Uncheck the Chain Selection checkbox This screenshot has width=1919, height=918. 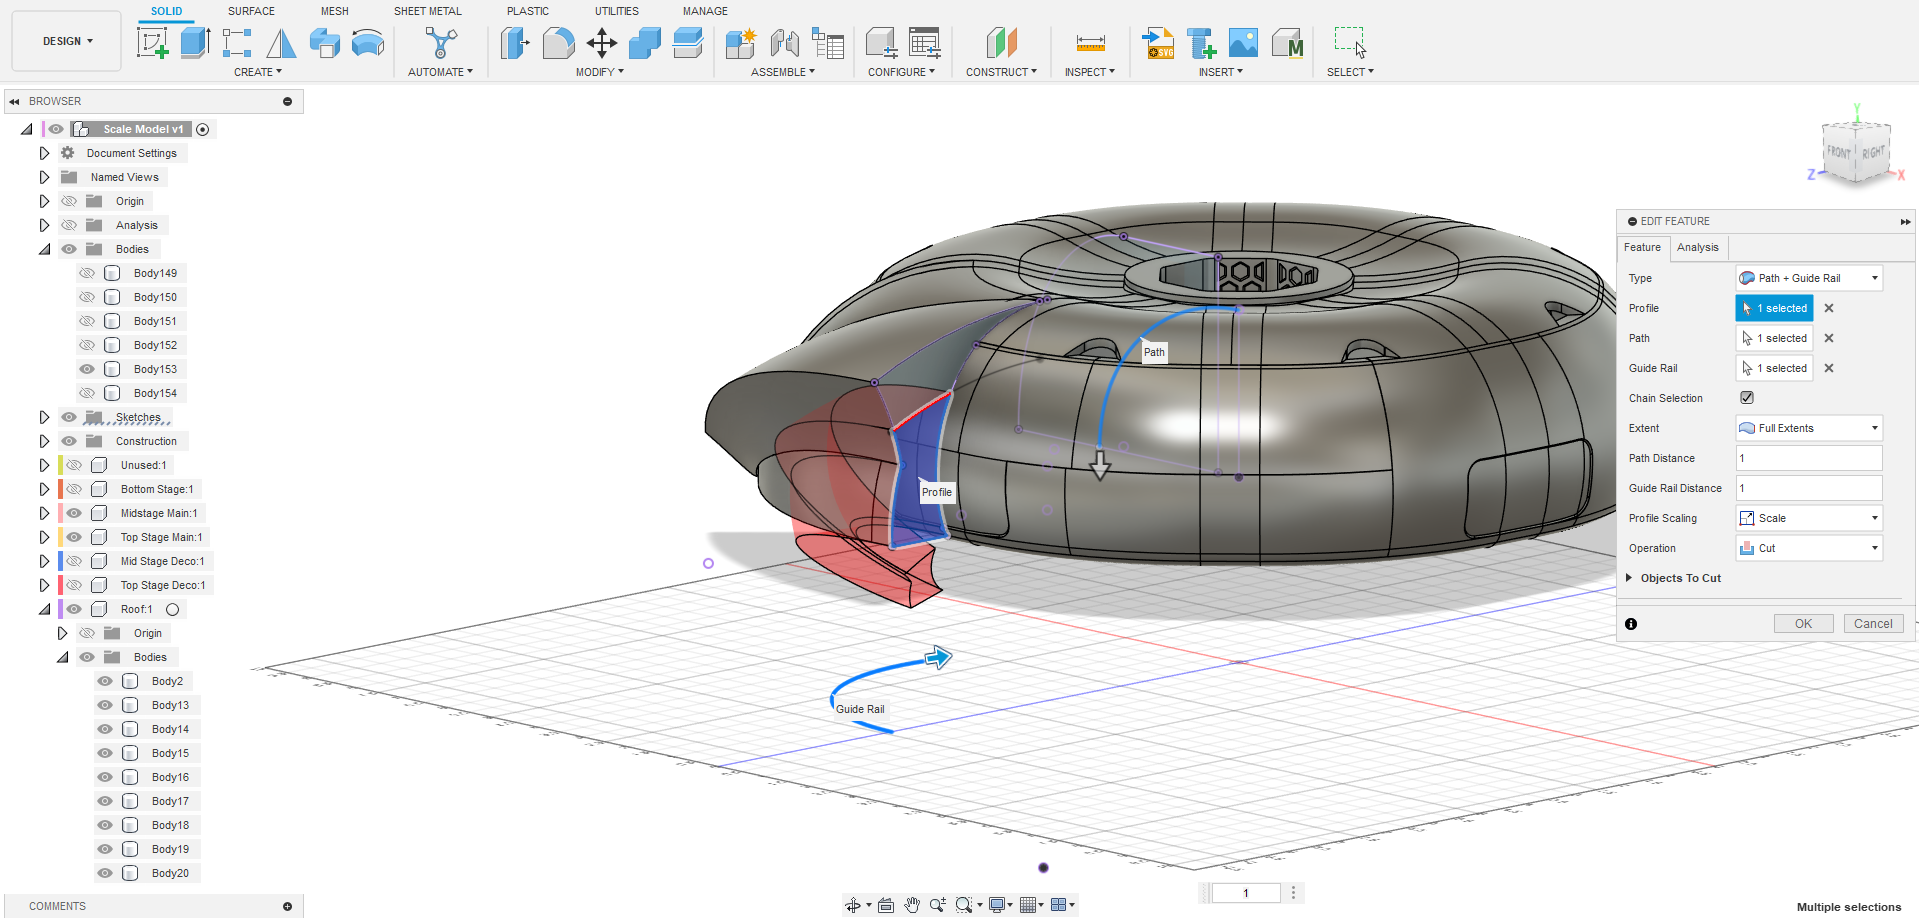pyautogui.click(x=1747, y=397)
